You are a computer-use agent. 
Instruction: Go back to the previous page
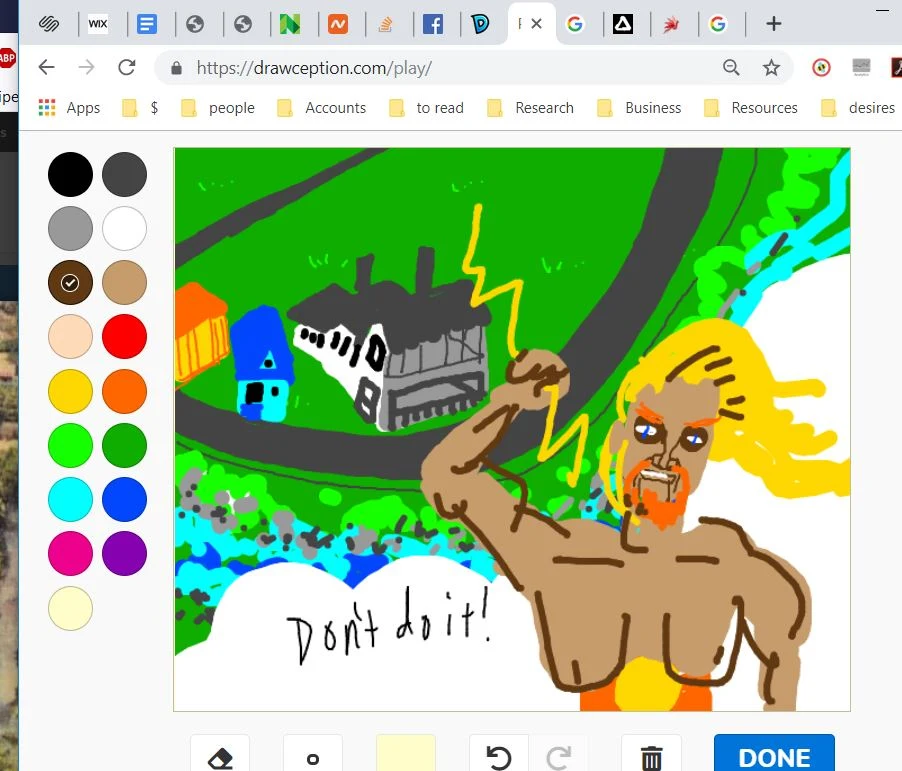click(x=47, y=67)
